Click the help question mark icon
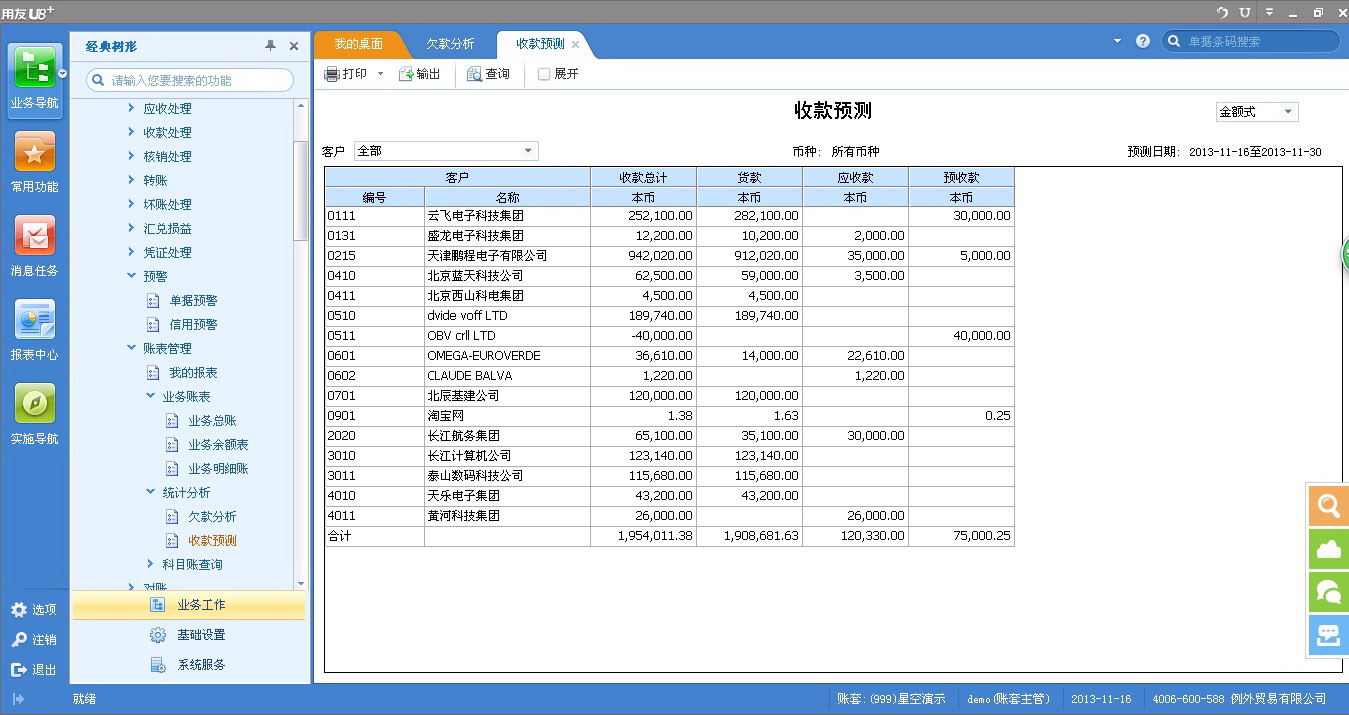1349x715 pixels. pyautogui.click(x=1143, y=42)
